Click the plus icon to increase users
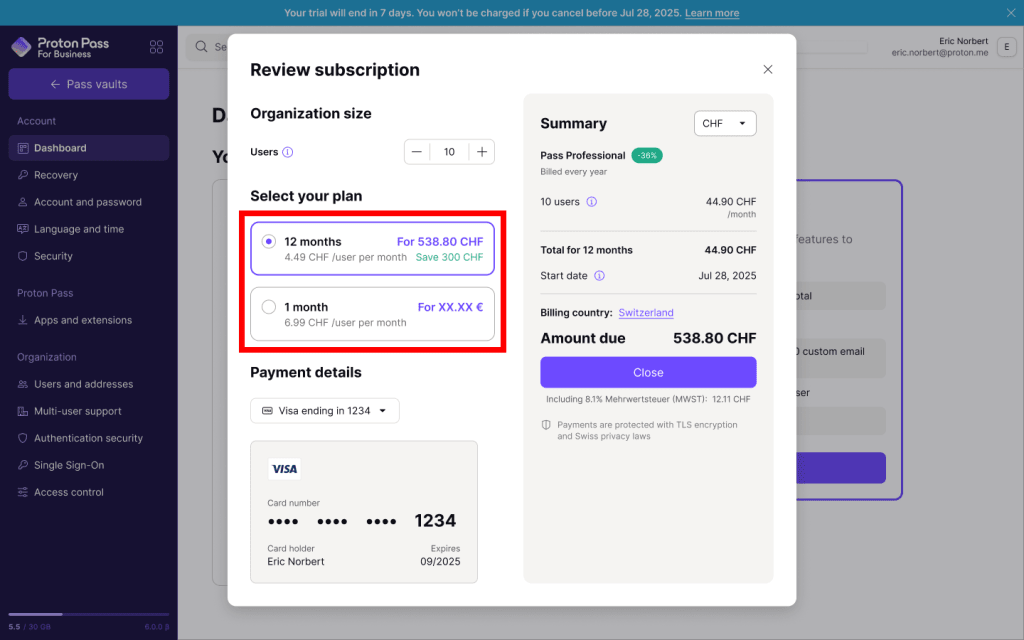The width and height of the screenshot is (1024, 640). [481, 152]
